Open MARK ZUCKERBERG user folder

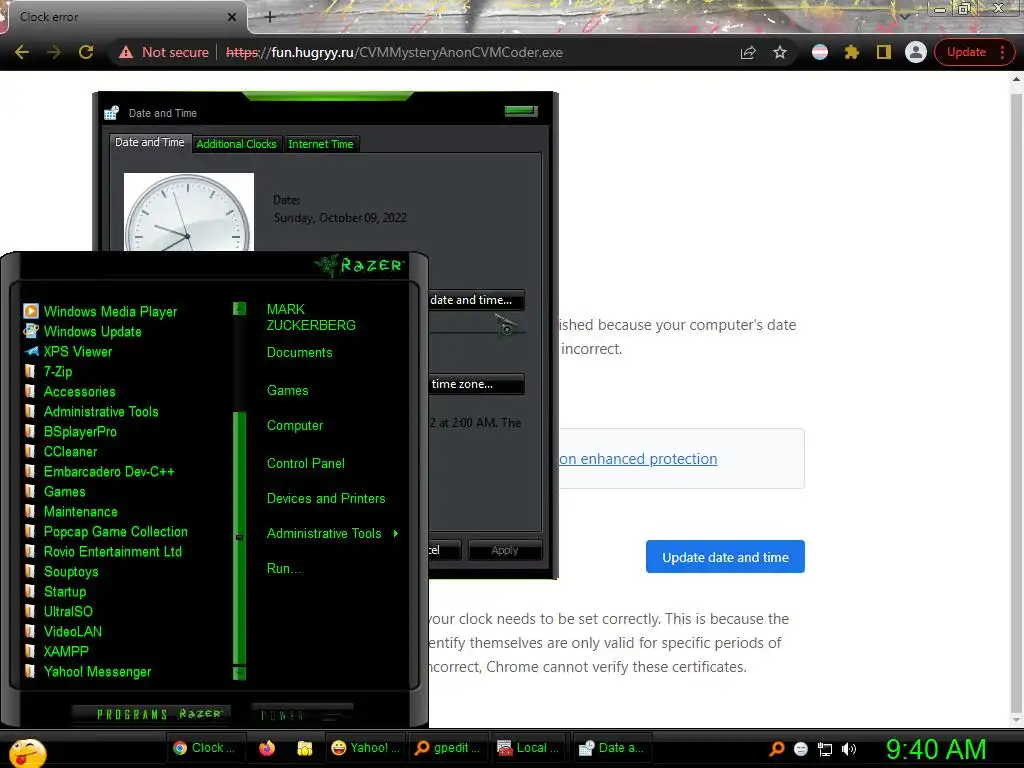tap(311, 317)
